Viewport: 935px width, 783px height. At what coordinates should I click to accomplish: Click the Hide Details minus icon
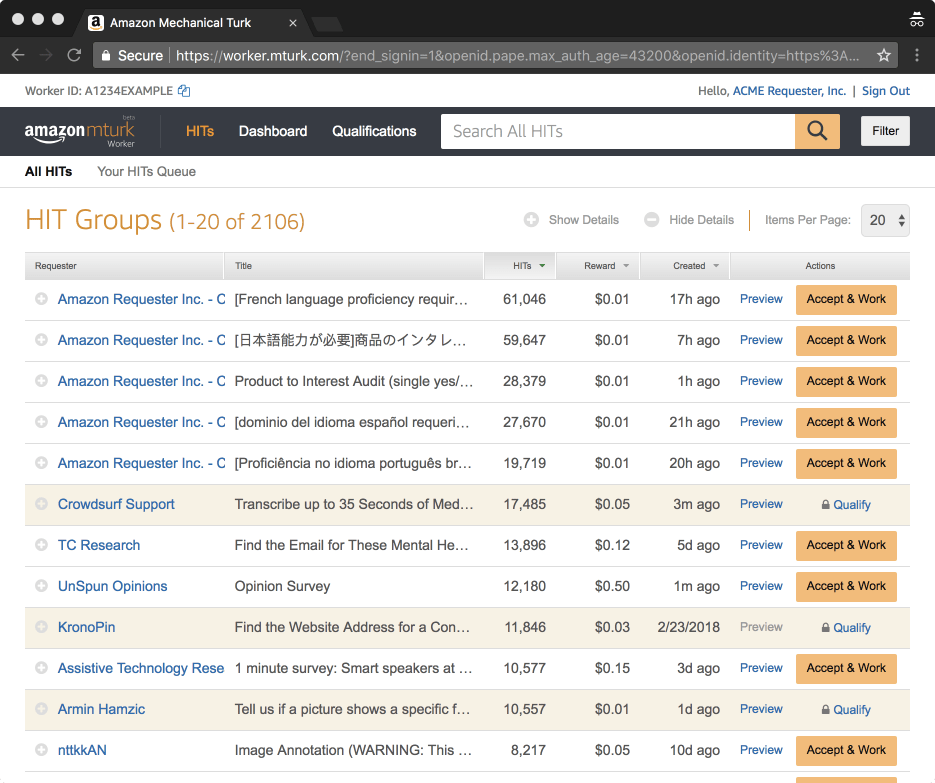[652, 220]
